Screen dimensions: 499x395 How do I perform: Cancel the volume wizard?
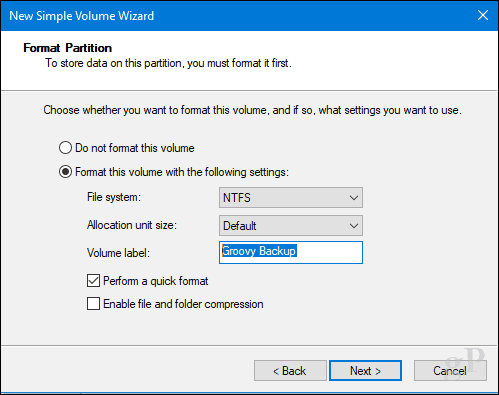tap(450, 370)
